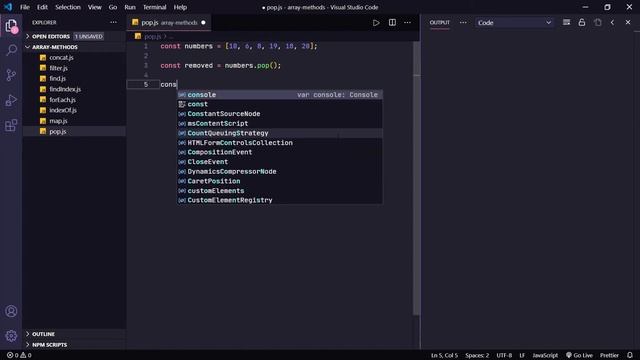Open concat.js in the explorer
Screen dimensions: 640x360
[x=74, y=58]
